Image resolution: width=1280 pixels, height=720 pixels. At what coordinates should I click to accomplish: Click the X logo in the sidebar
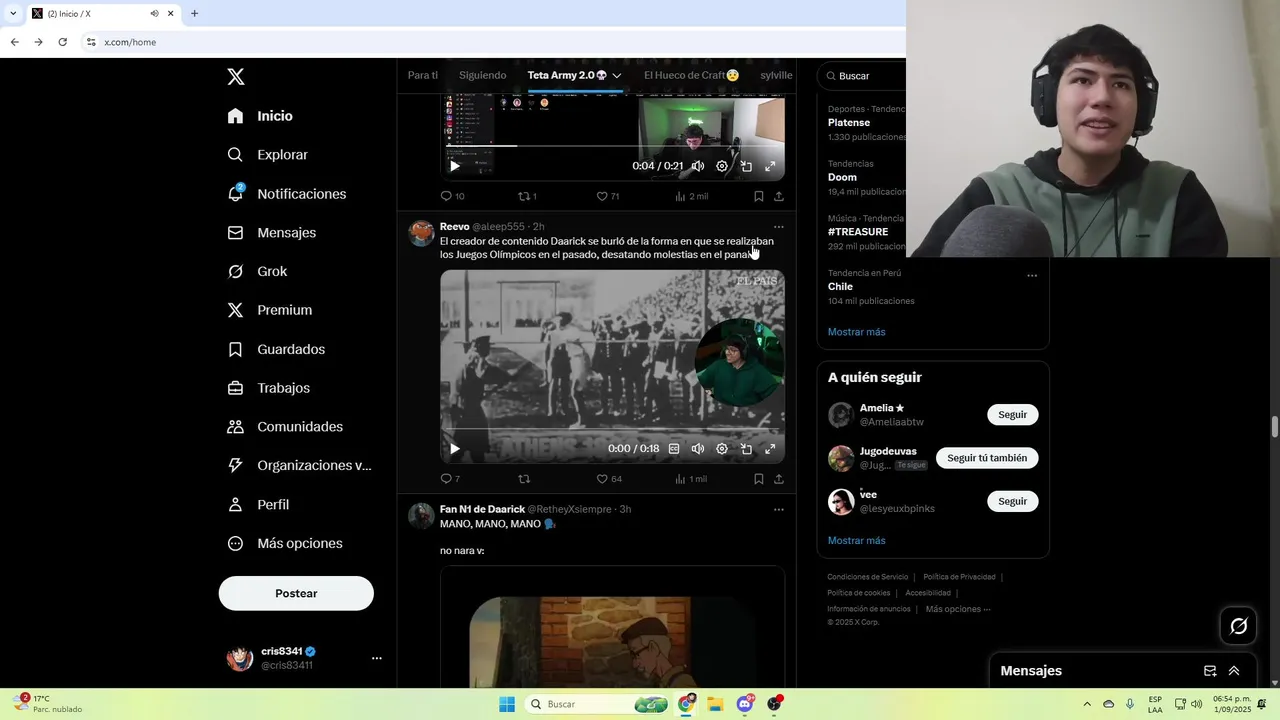pyautogui.click(x=236, y=77)
